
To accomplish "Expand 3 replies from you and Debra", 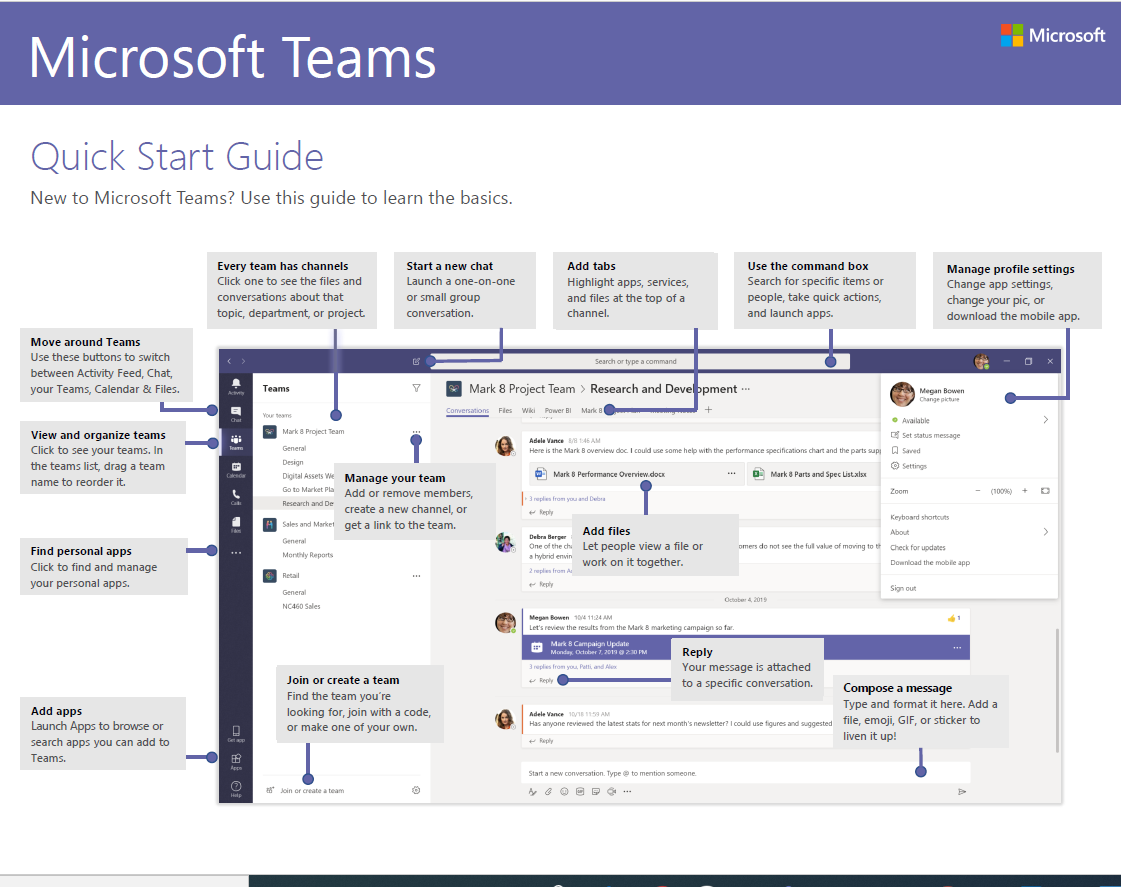I will click(567, 498).
